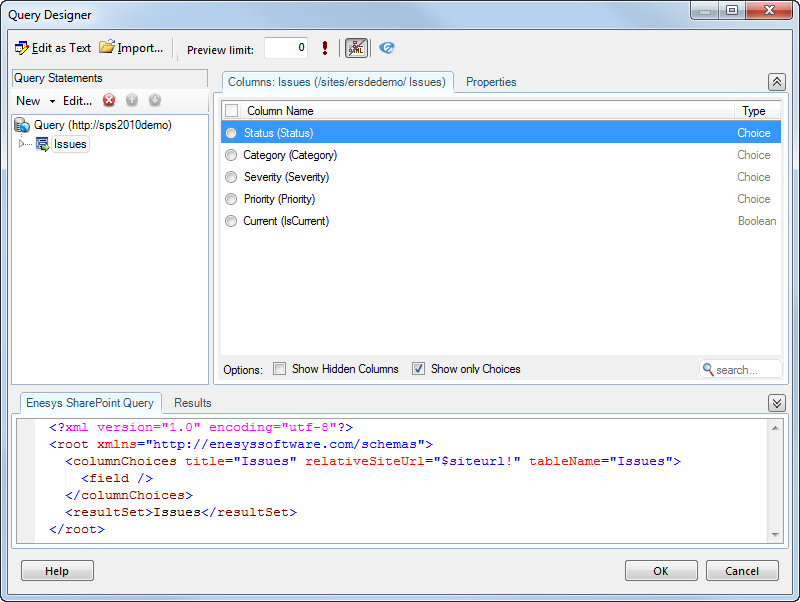The image size is (800, 602).
Task: Enable the Show Hidden Columns checkbox
Action: click(280, 369)
